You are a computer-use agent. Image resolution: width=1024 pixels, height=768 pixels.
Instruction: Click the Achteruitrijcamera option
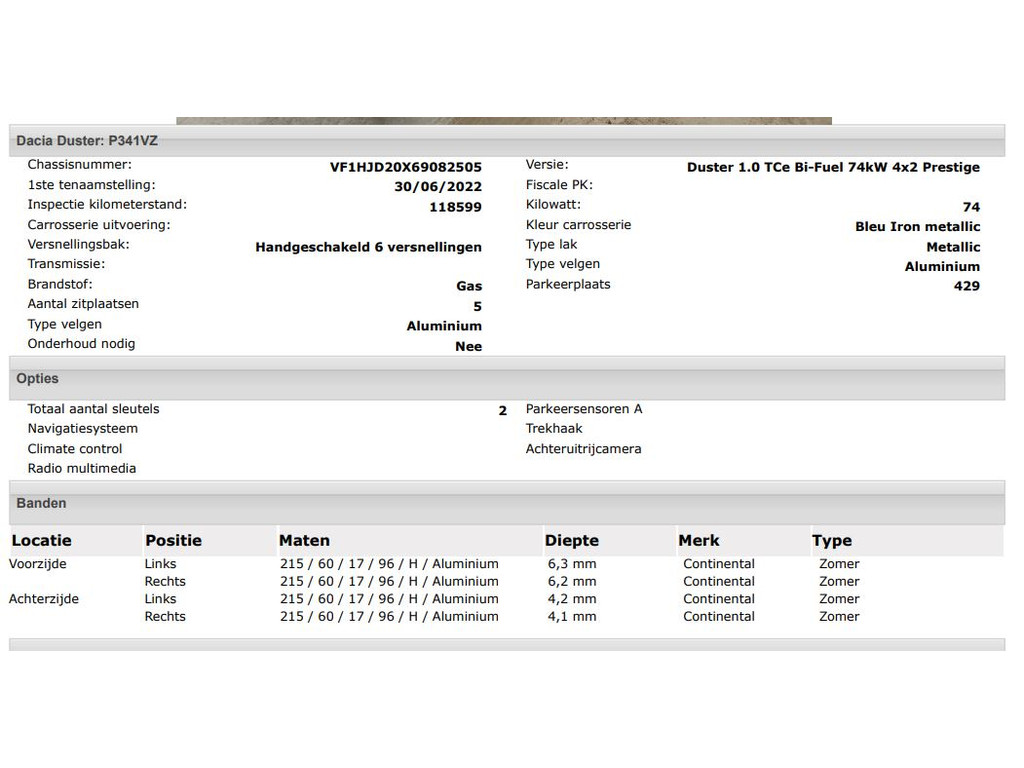click(583, 449)
